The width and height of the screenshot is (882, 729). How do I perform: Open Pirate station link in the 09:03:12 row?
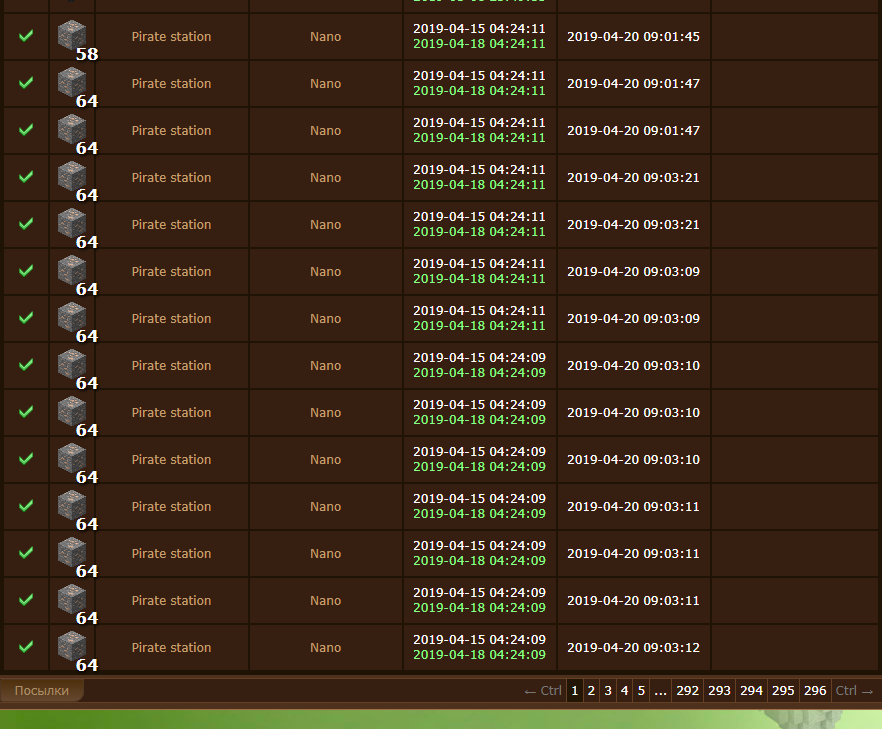click(171, 648)
